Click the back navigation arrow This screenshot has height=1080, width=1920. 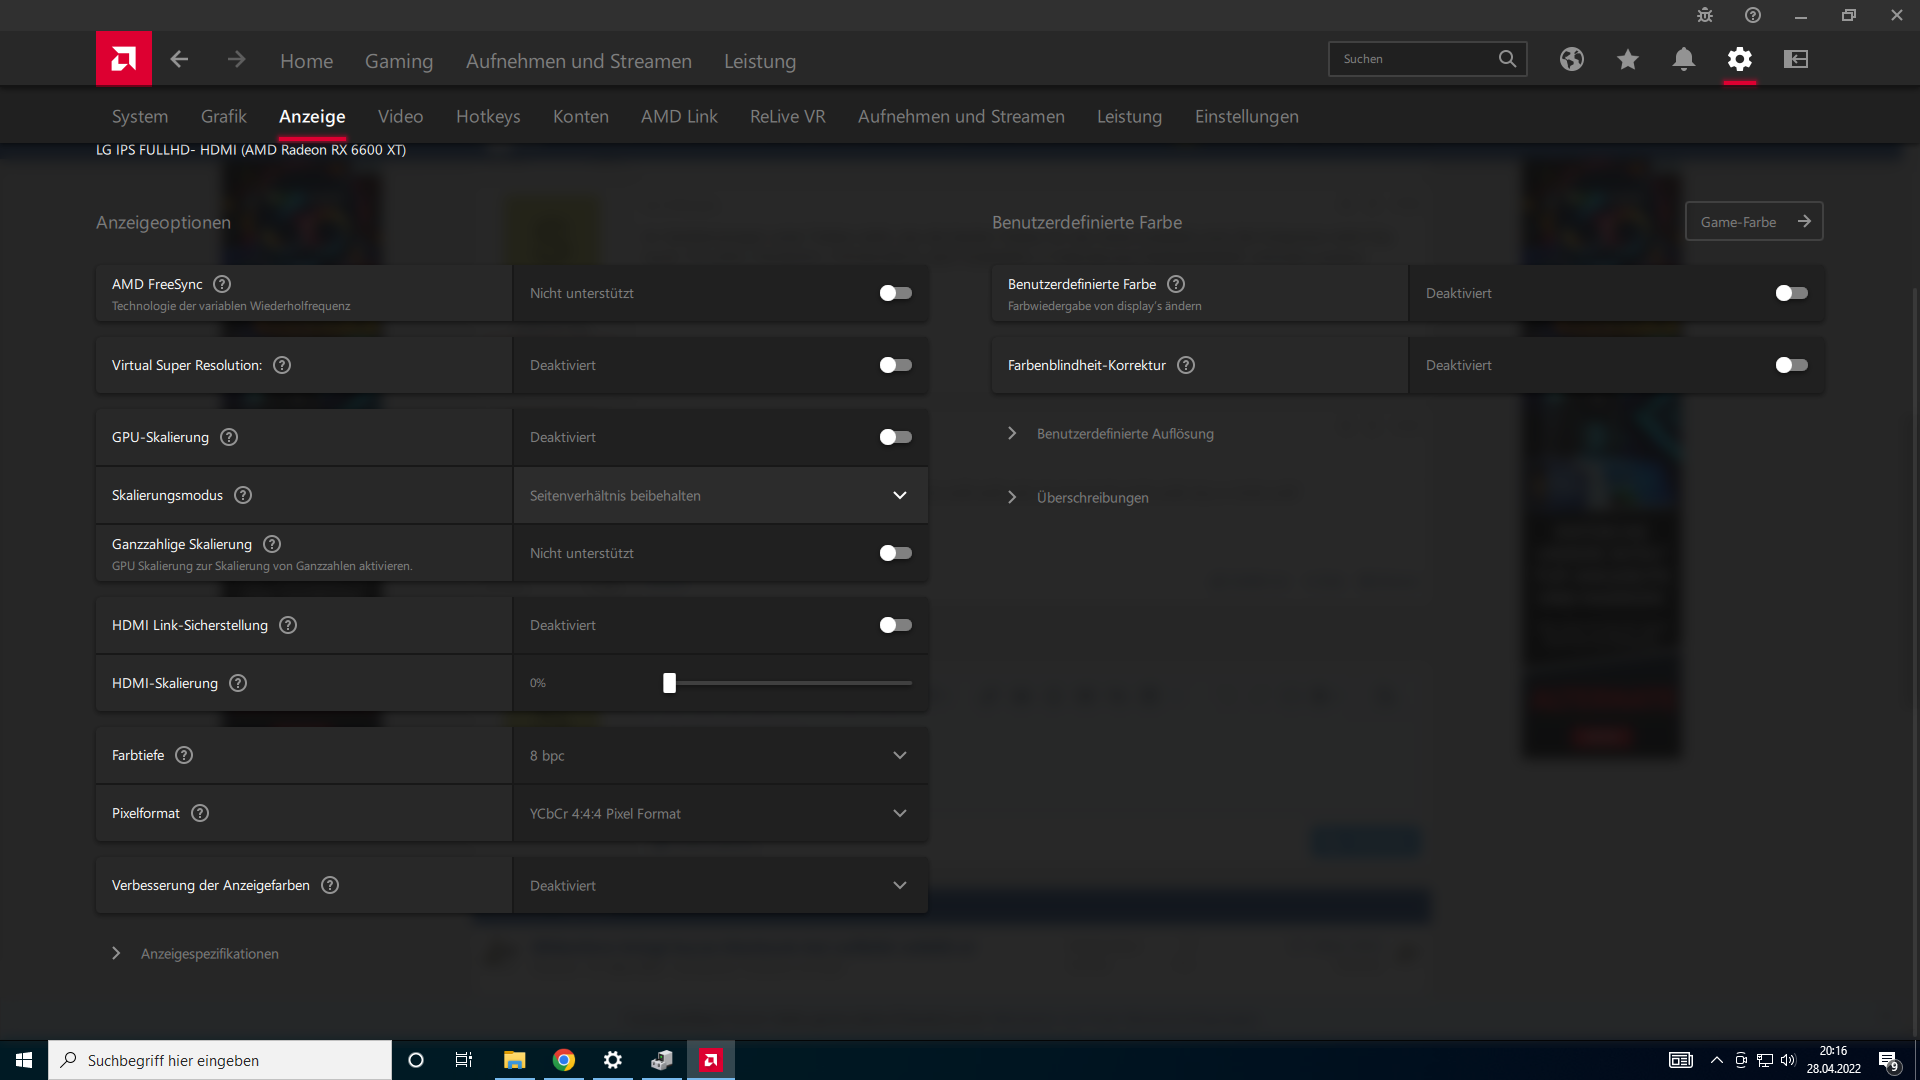pos(180,59)
